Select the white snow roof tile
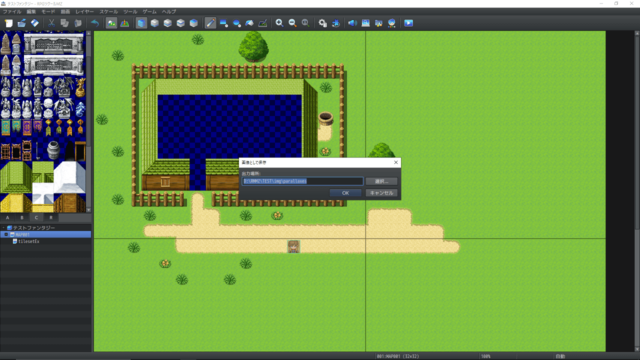Screen dimensions: 640x360 (69, 177)
